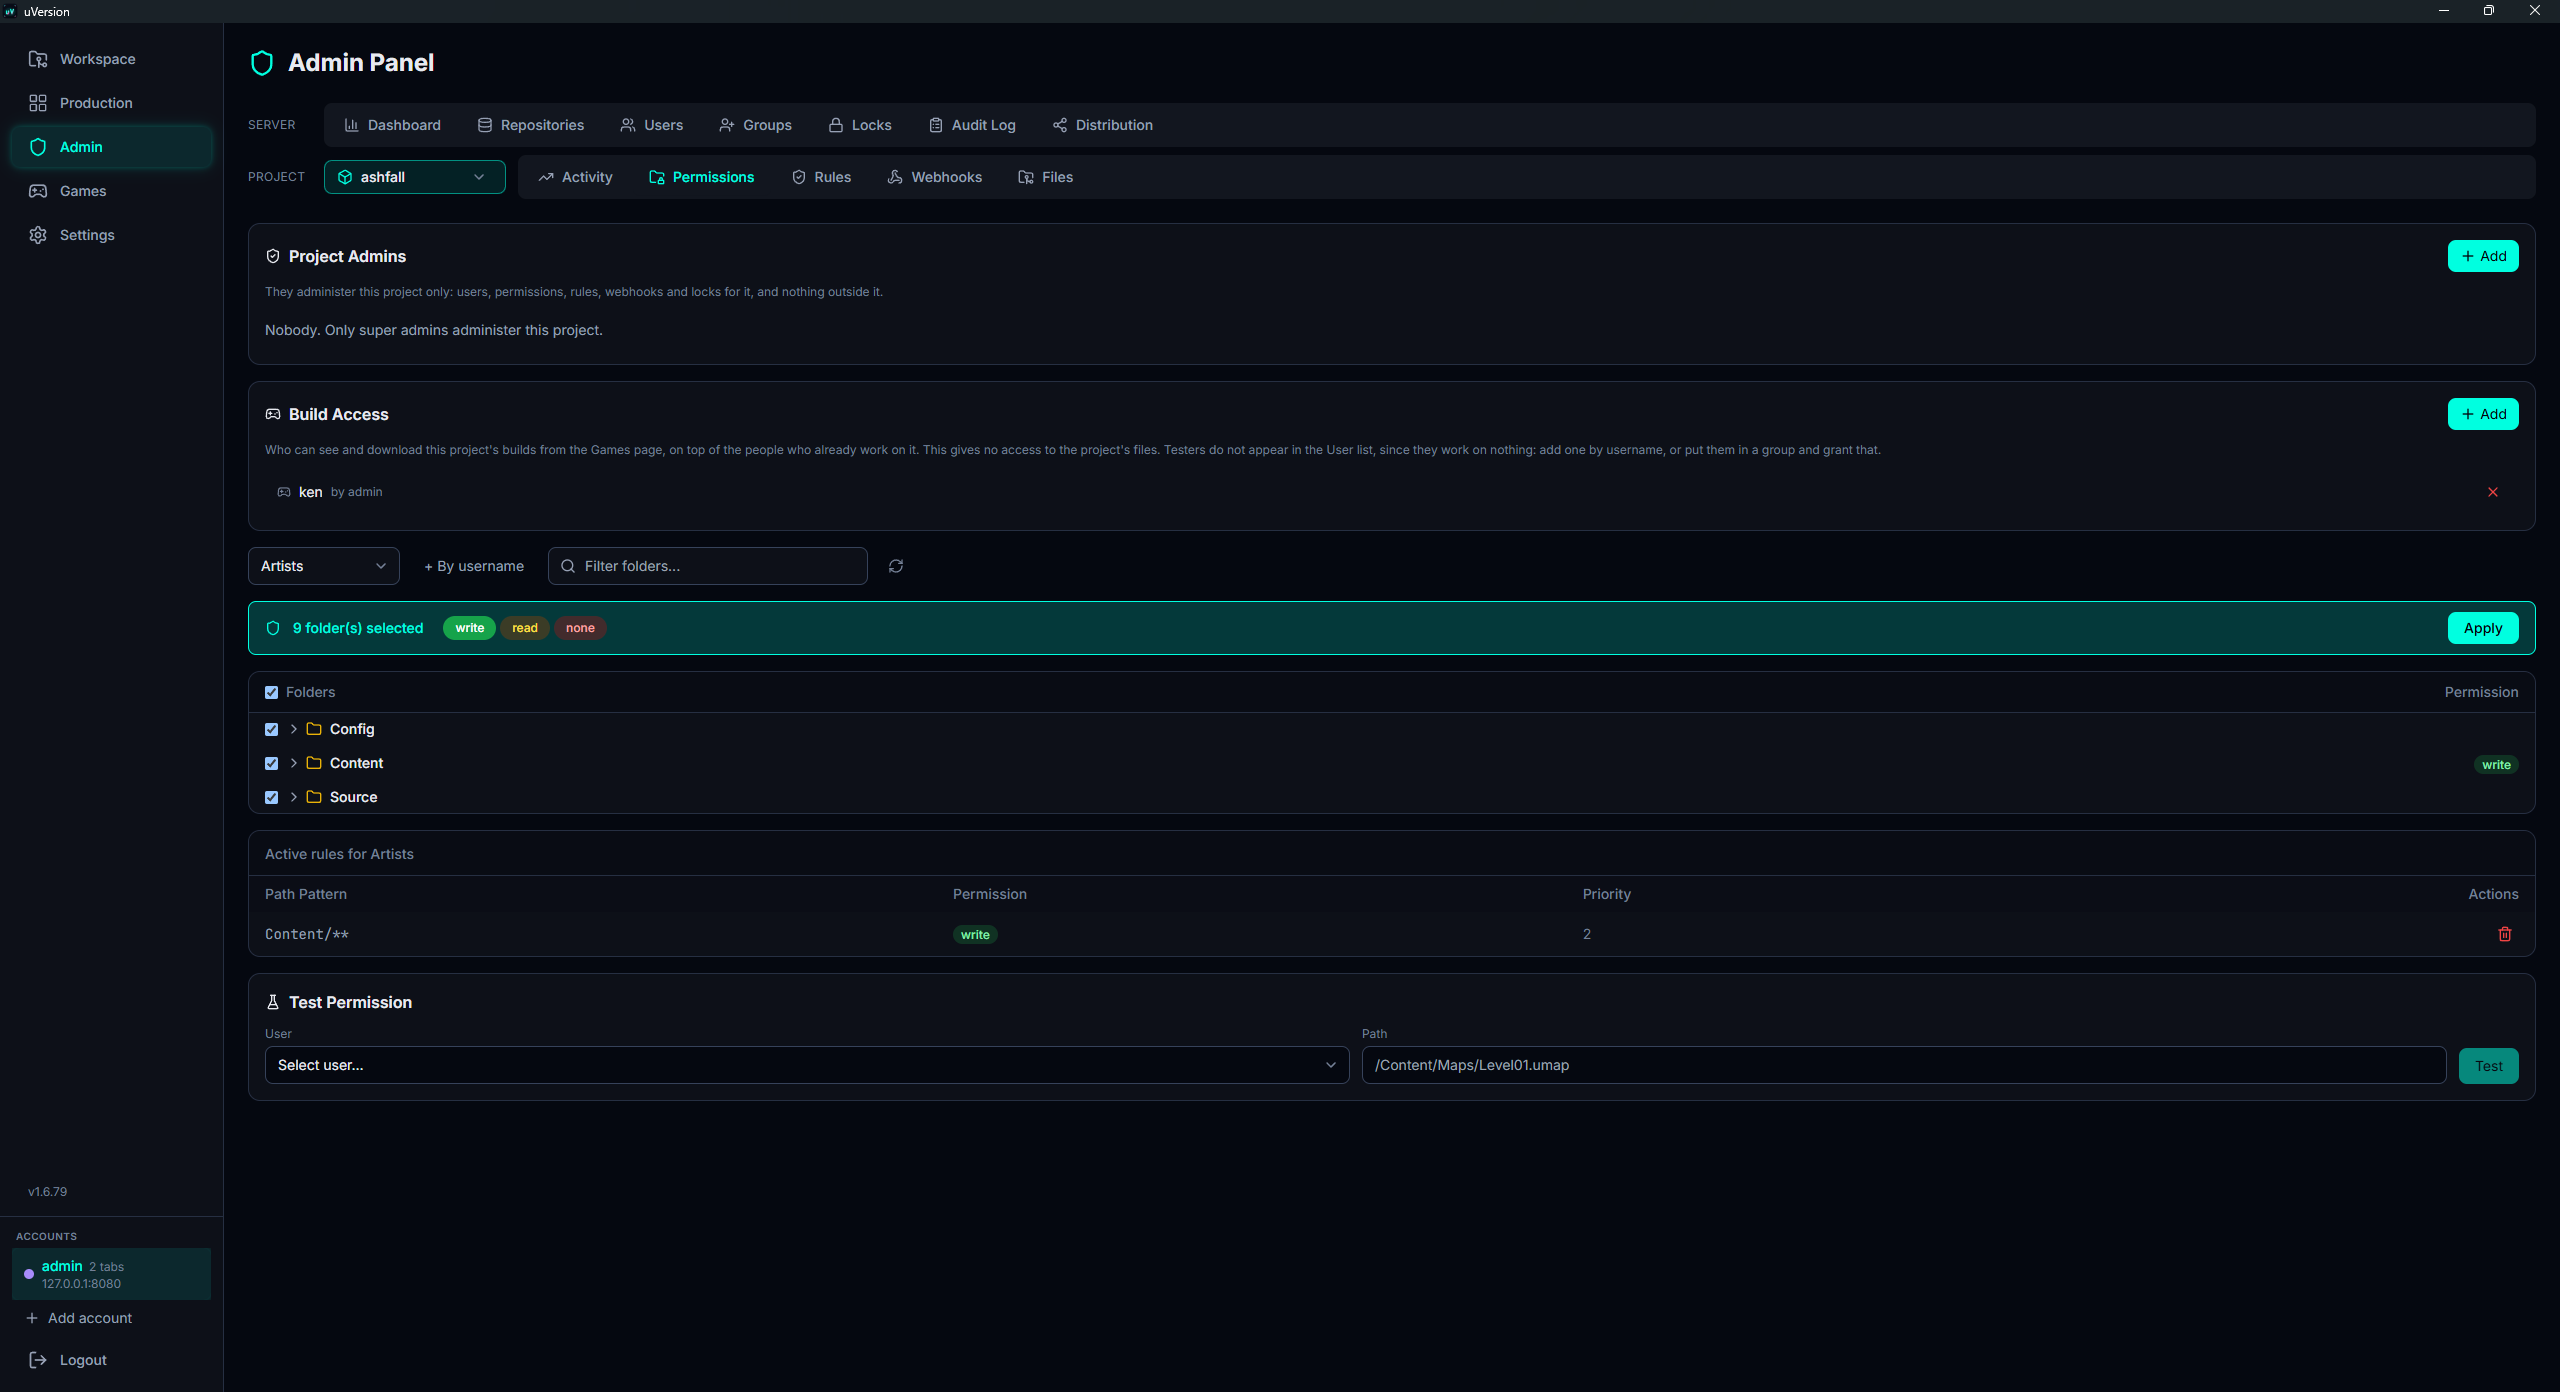
Task: Click the Test Permission flask icon
Action: click(x=273, y=1002)
